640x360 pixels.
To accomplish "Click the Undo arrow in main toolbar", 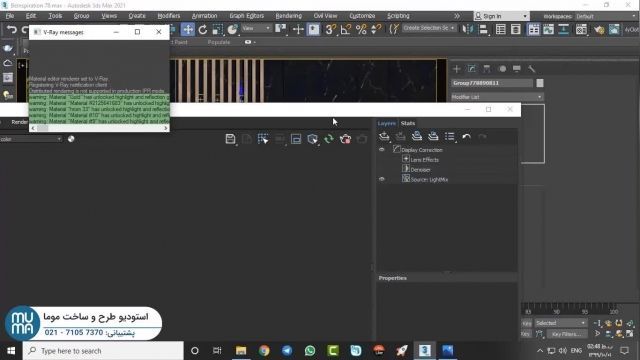I will pos(12,29).
